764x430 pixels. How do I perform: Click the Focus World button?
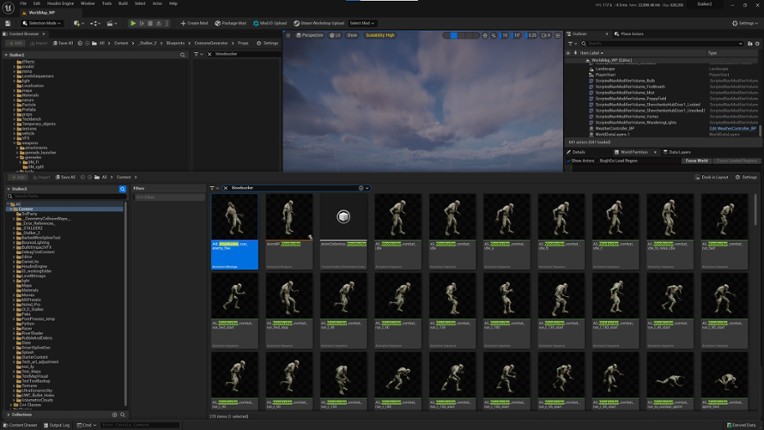click(x=697, y=160)
